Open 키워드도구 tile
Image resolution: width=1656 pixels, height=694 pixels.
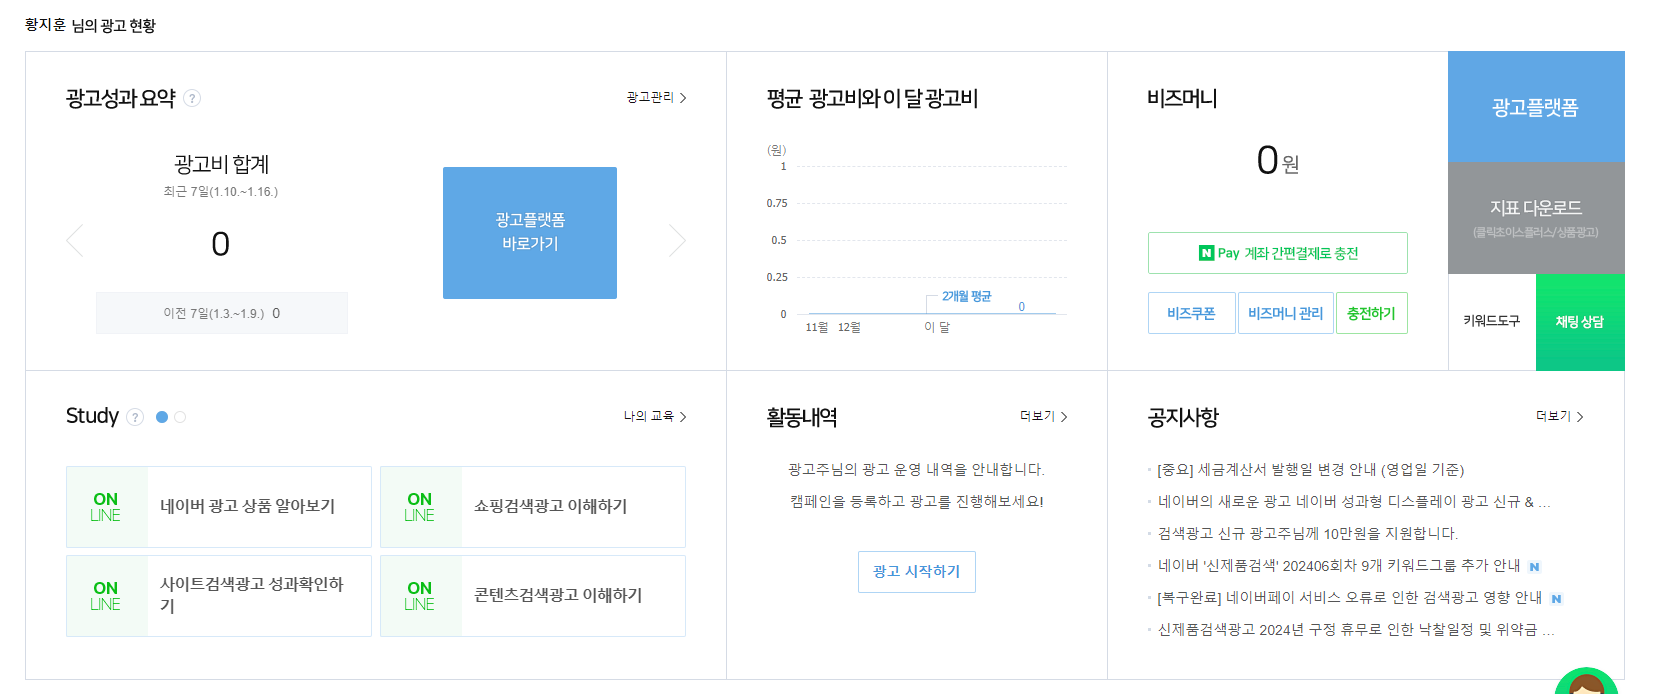(1492, 322)
